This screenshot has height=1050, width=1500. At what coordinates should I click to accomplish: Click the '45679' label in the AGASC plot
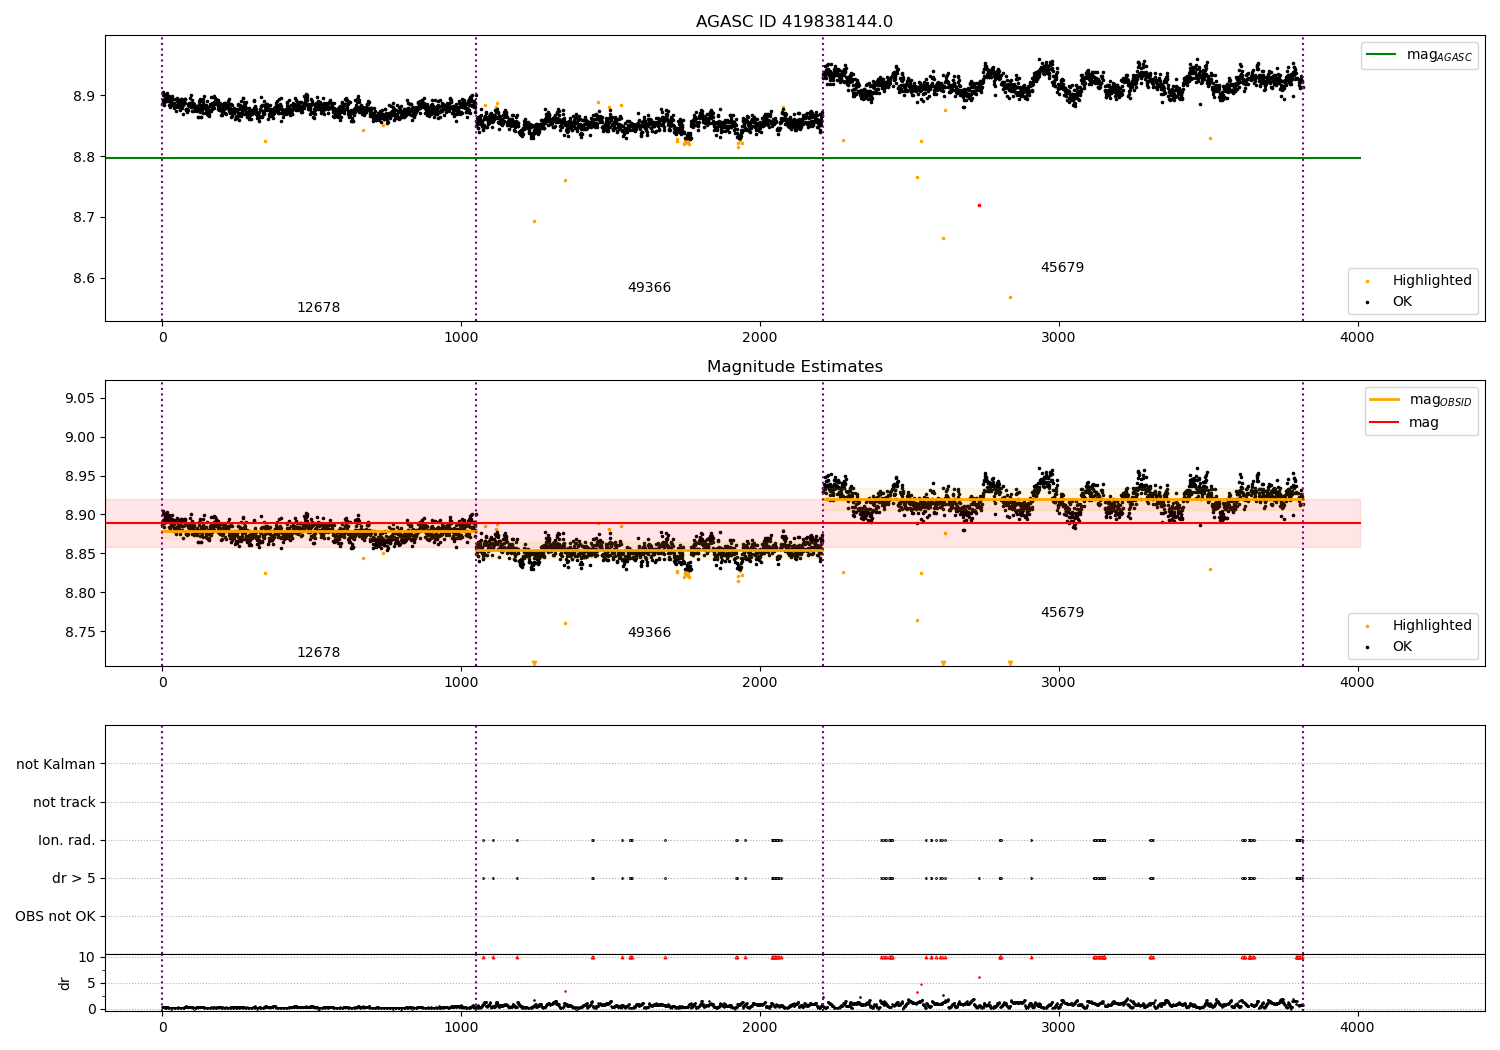(1062, 268)
